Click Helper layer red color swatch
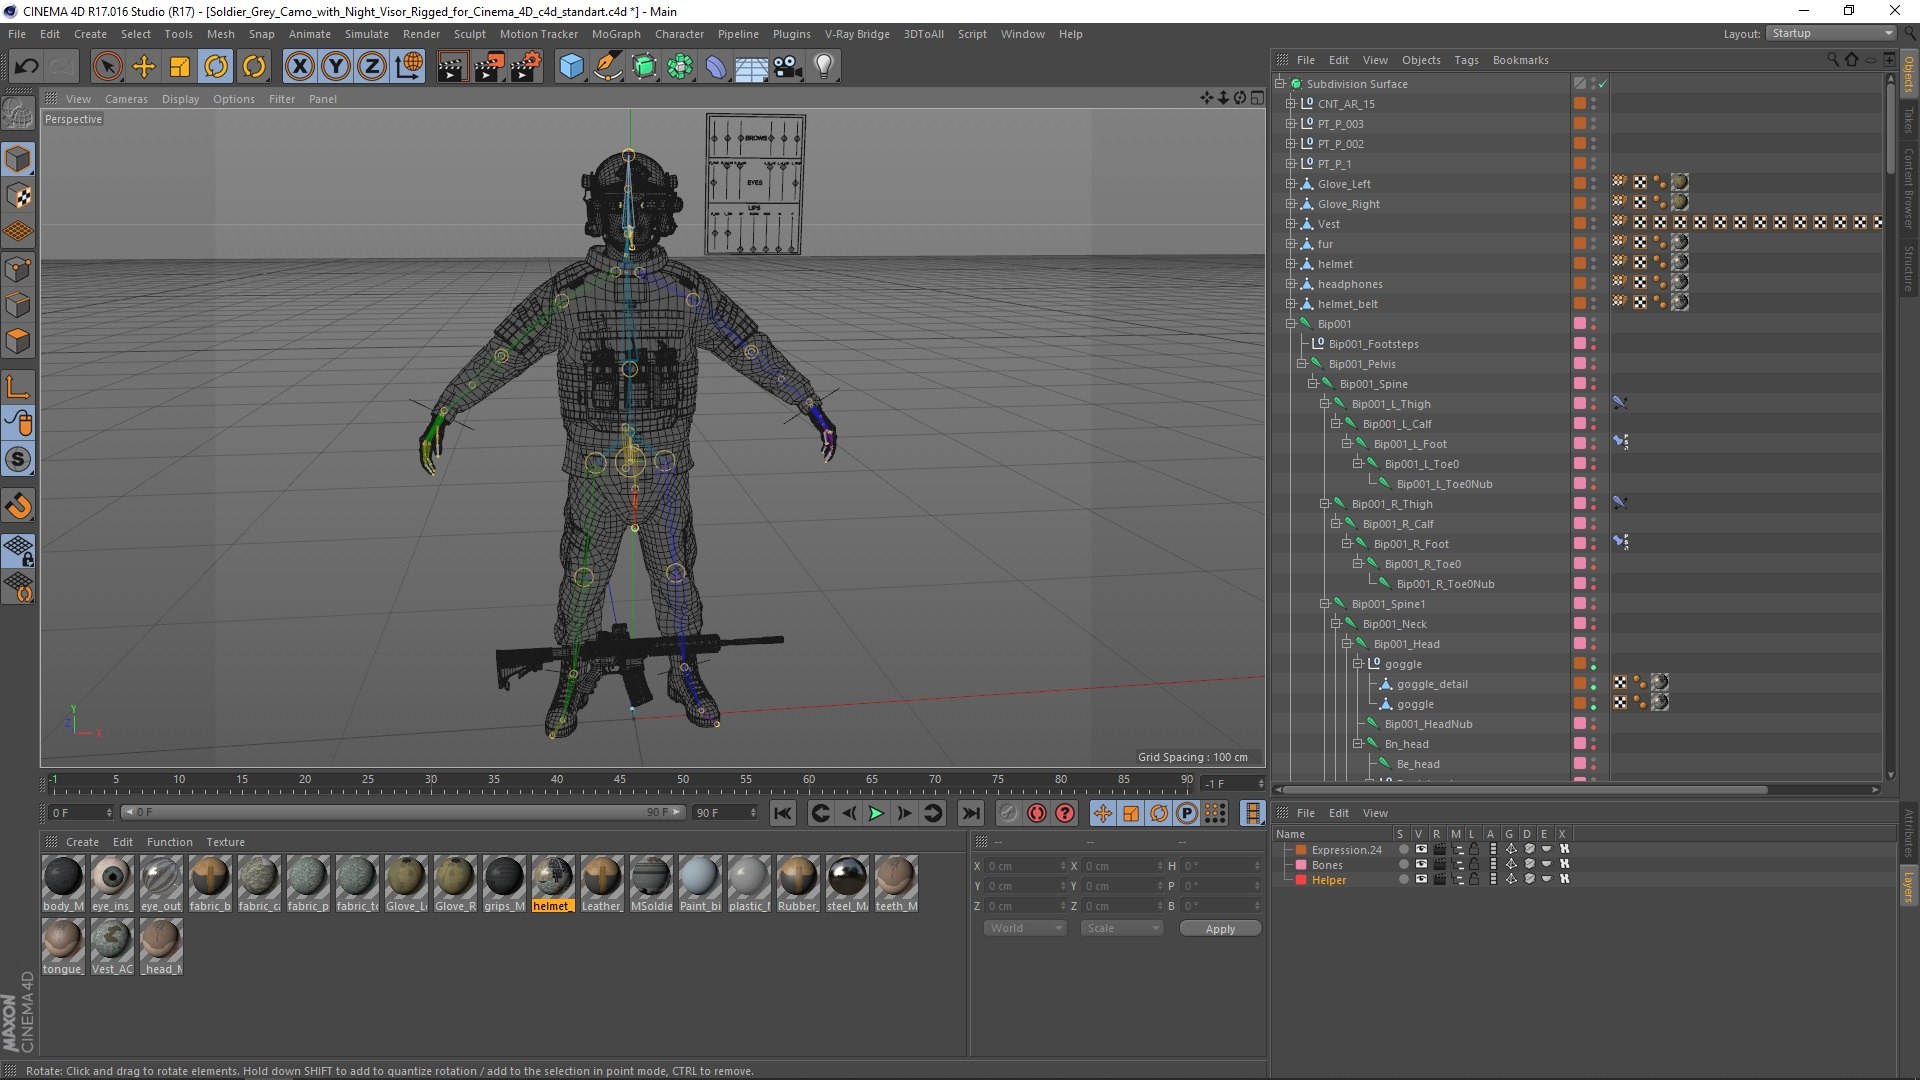Viewport: 1920px width, 1080px height. (1301, 880)
